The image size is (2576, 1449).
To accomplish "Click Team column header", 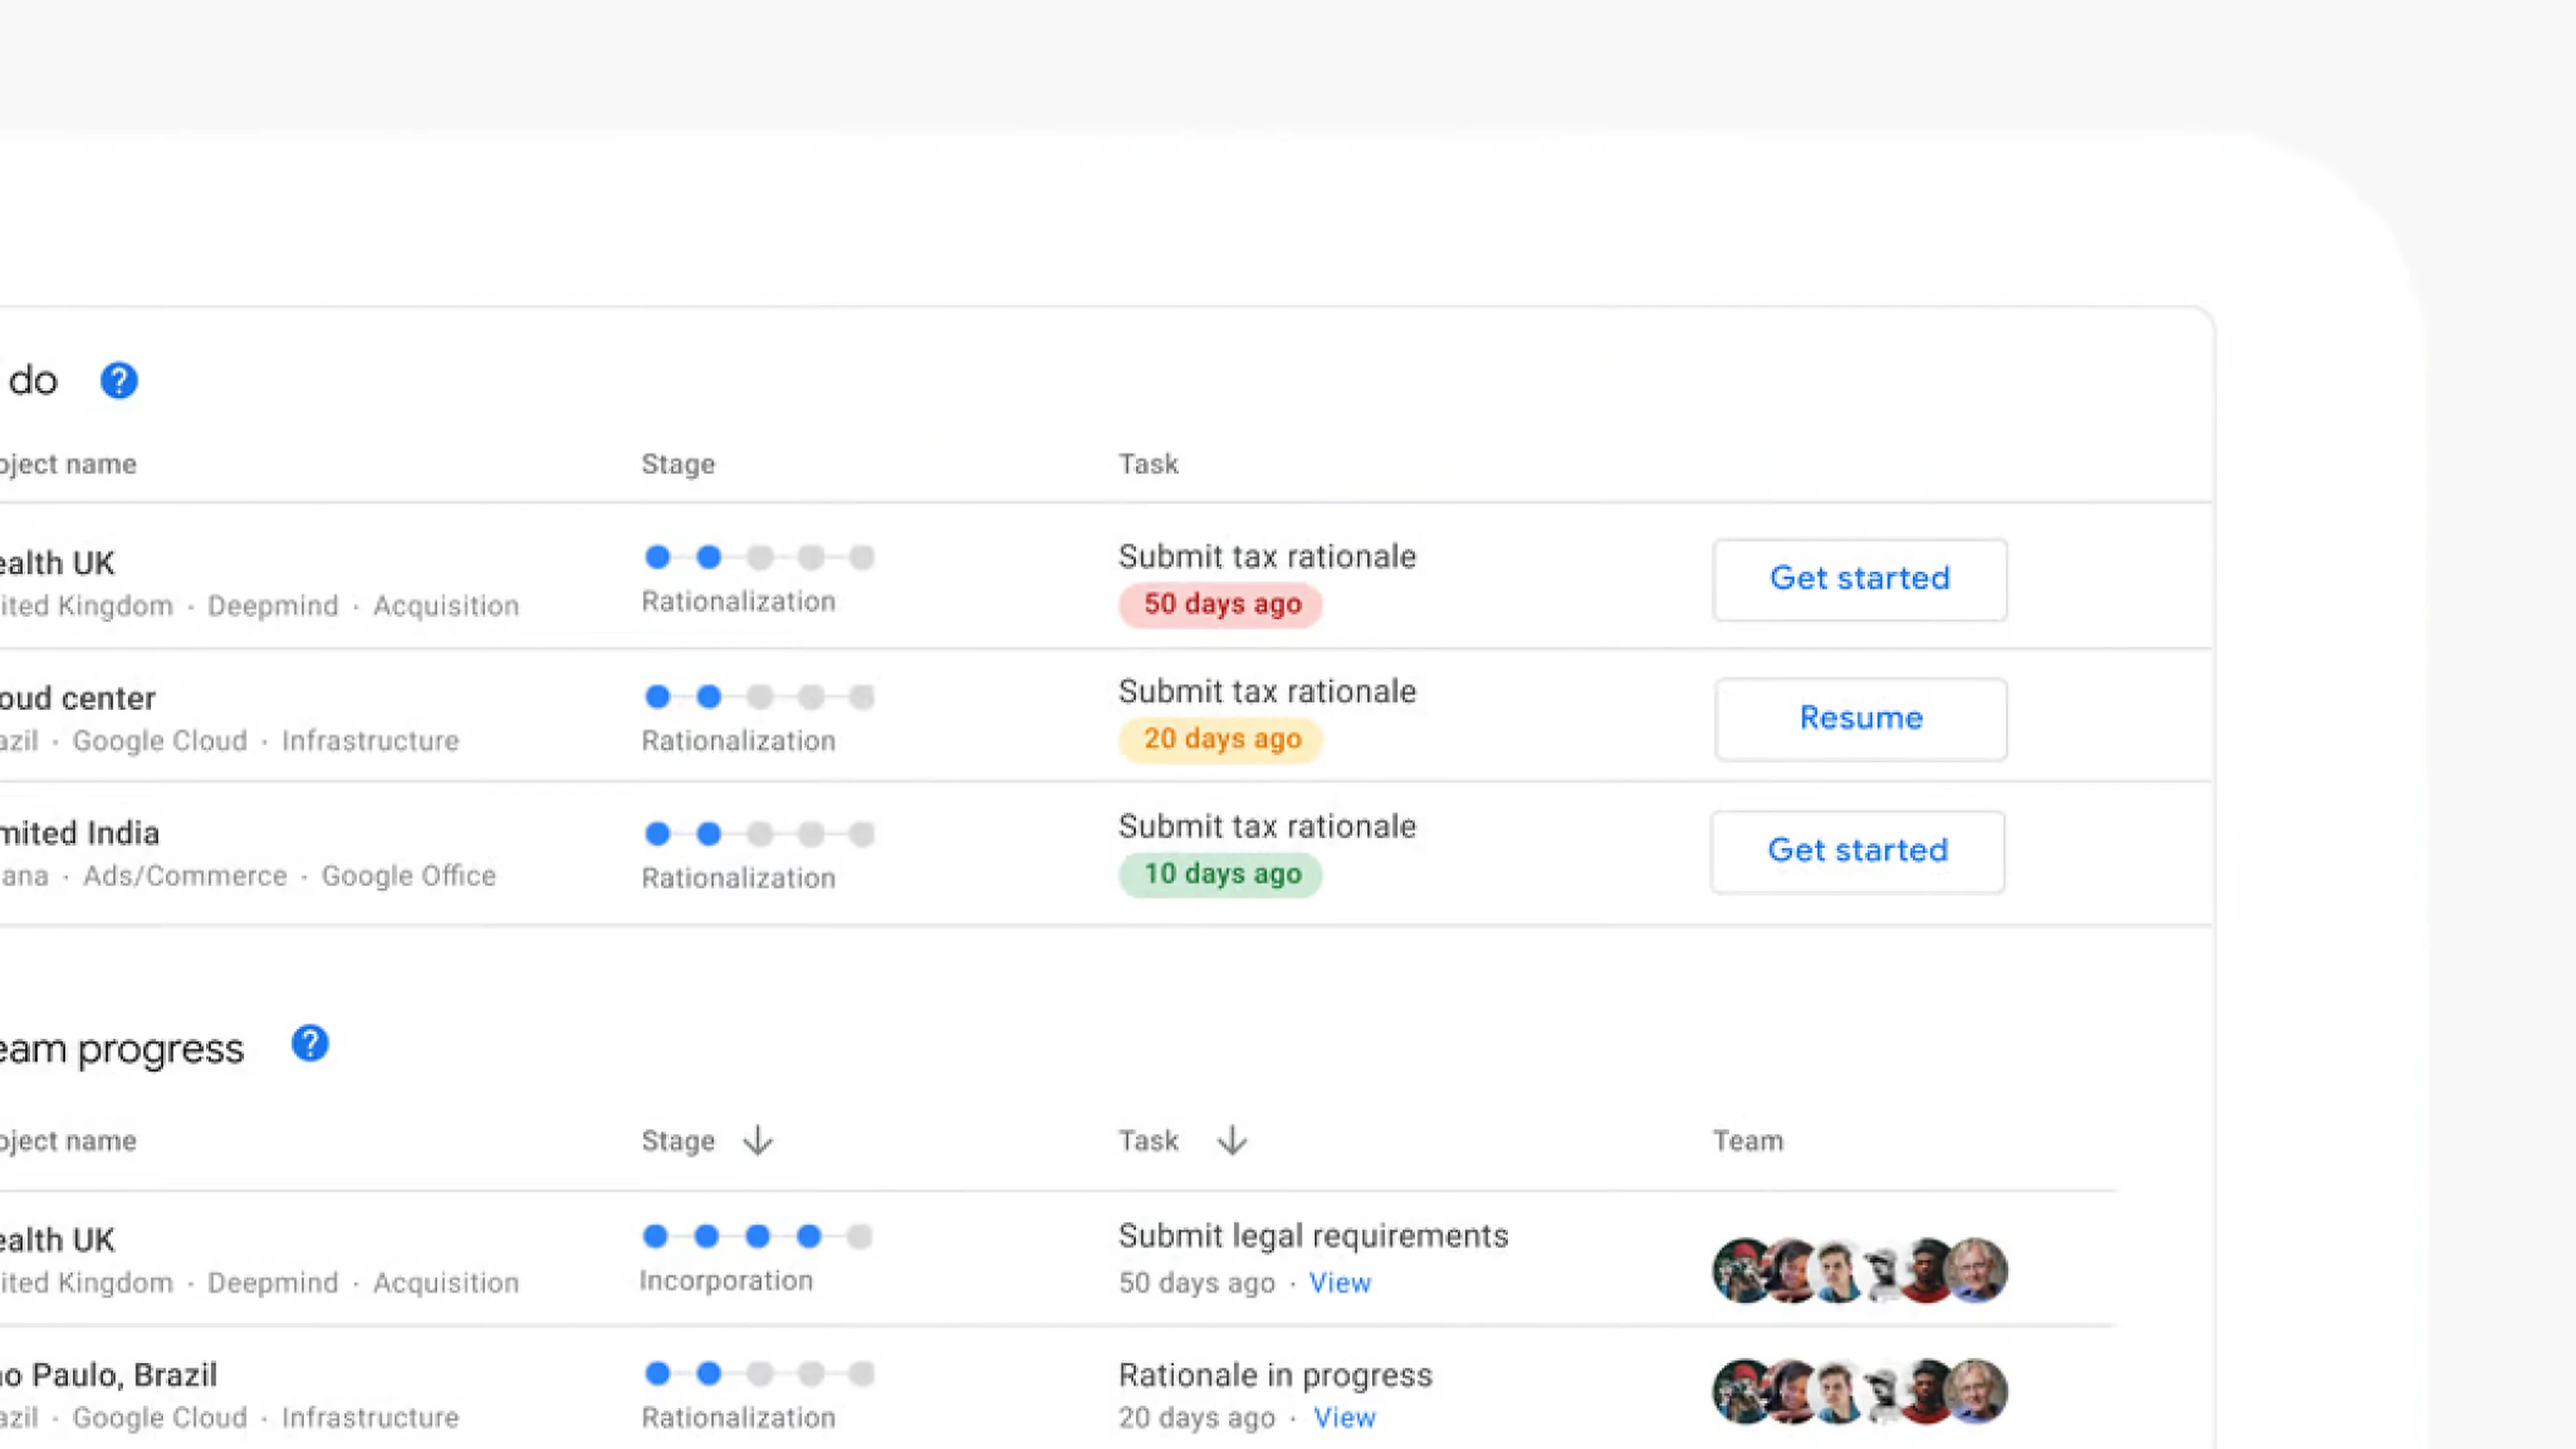I will [x=1747, y=1141].
